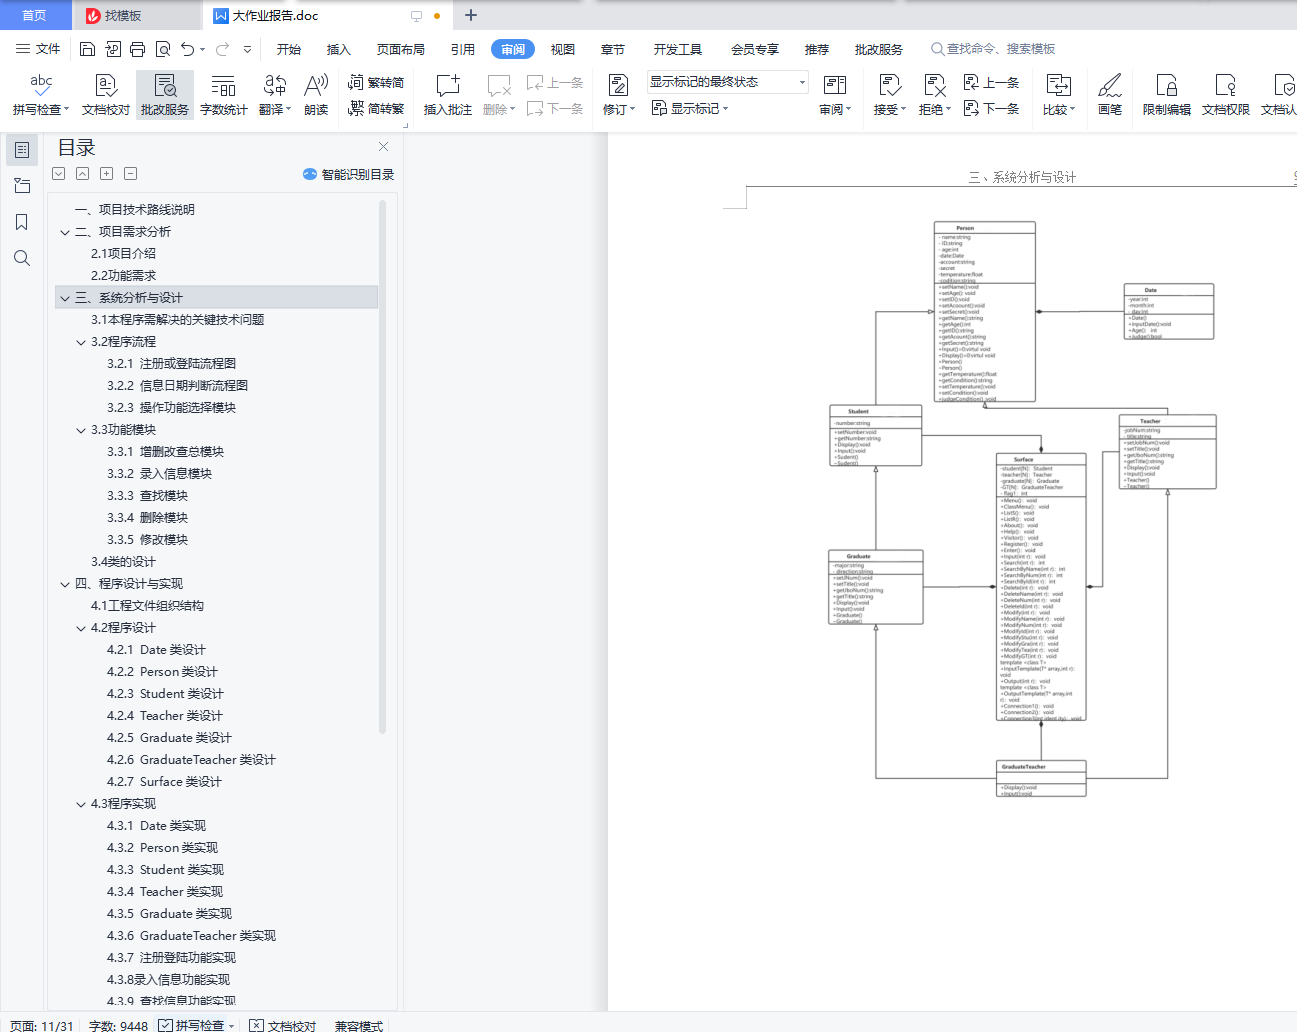Close the 目录 outline panel

point(383,146)
